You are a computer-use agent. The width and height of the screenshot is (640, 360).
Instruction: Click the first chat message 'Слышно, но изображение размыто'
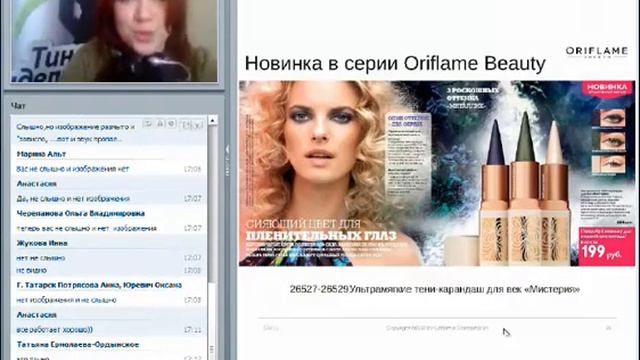(76, 127)
